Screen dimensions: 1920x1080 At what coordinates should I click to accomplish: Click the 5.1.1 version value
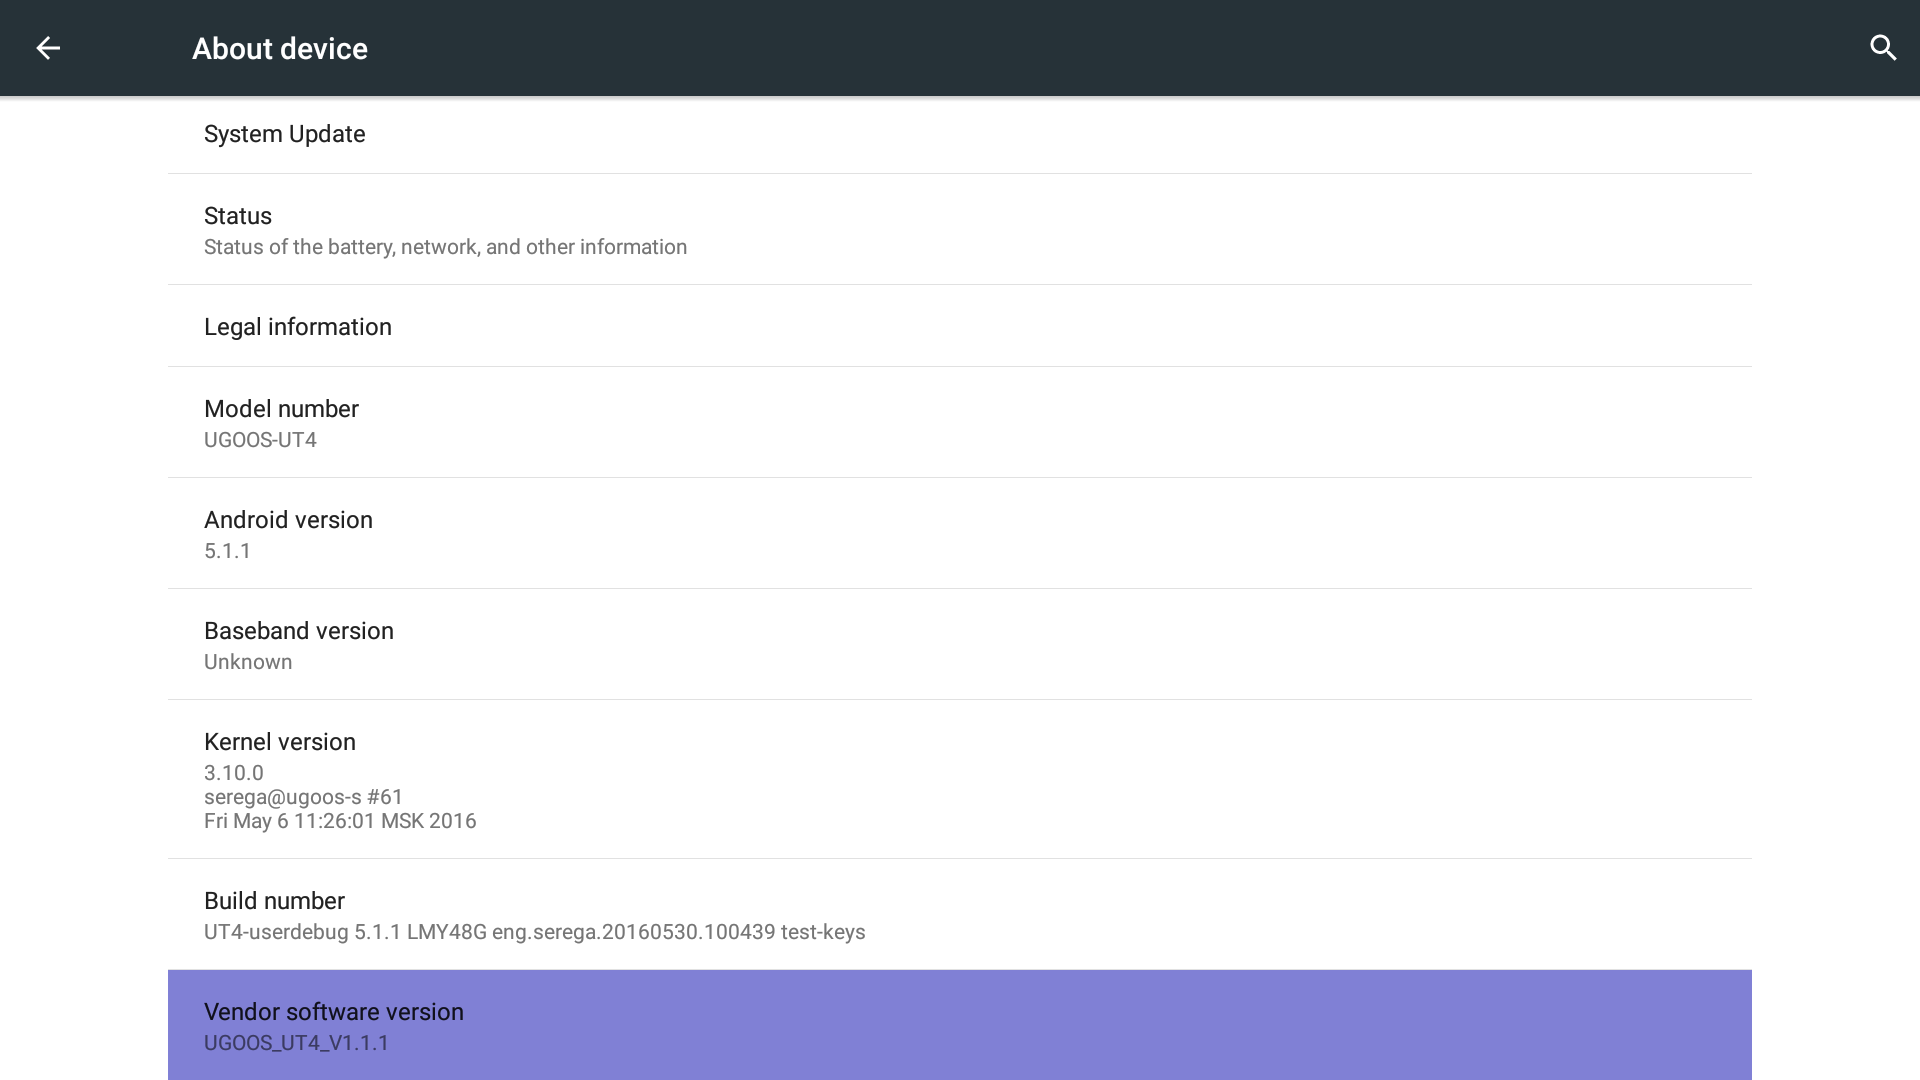point(228,551)
